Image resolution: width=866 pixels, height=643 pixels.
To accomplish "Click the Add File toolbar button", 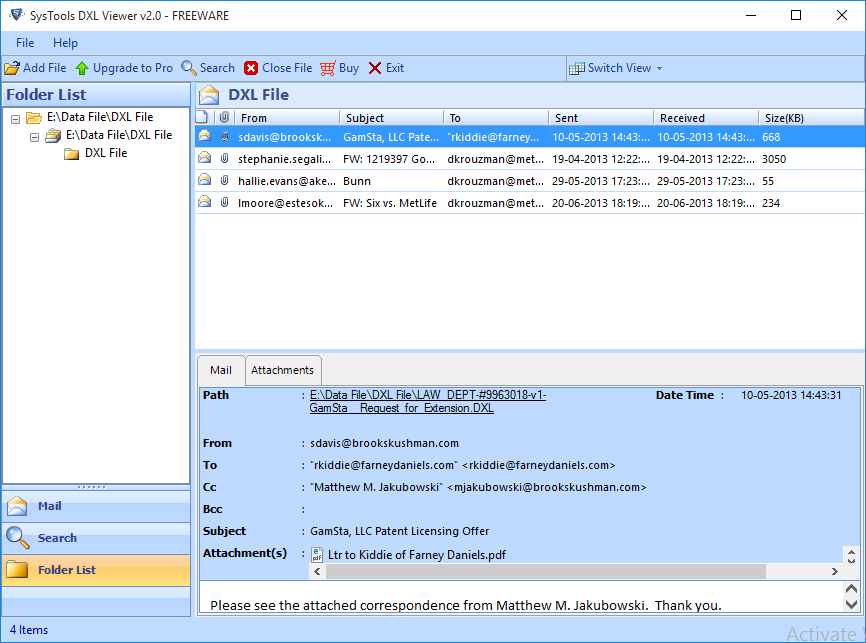I will click(35, 68).
